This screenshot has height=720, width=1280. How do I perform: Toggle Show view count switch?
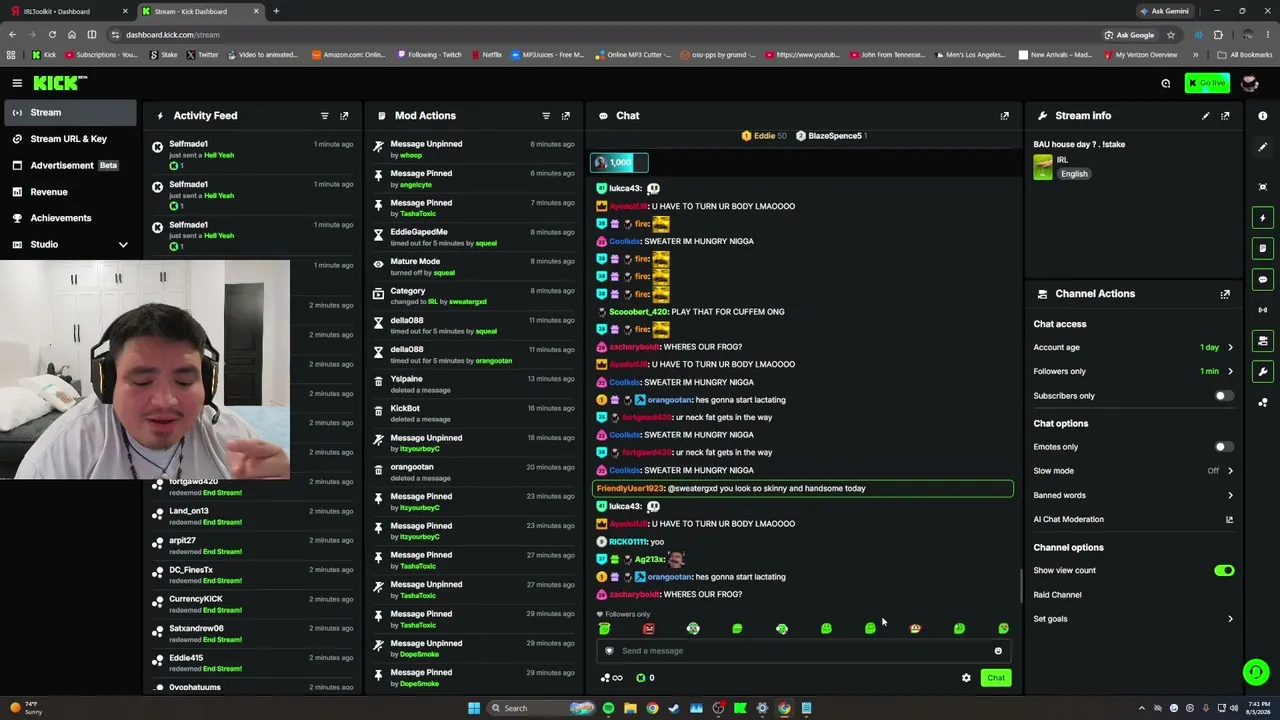1224,570
